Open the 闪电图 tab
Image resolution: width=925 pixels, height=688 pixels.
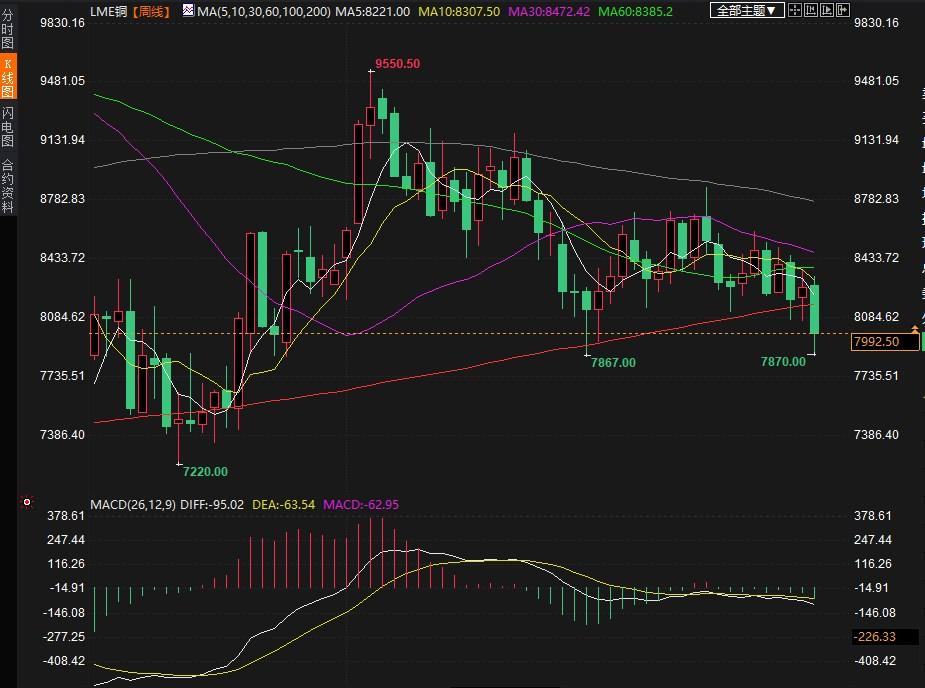(8, 125)
